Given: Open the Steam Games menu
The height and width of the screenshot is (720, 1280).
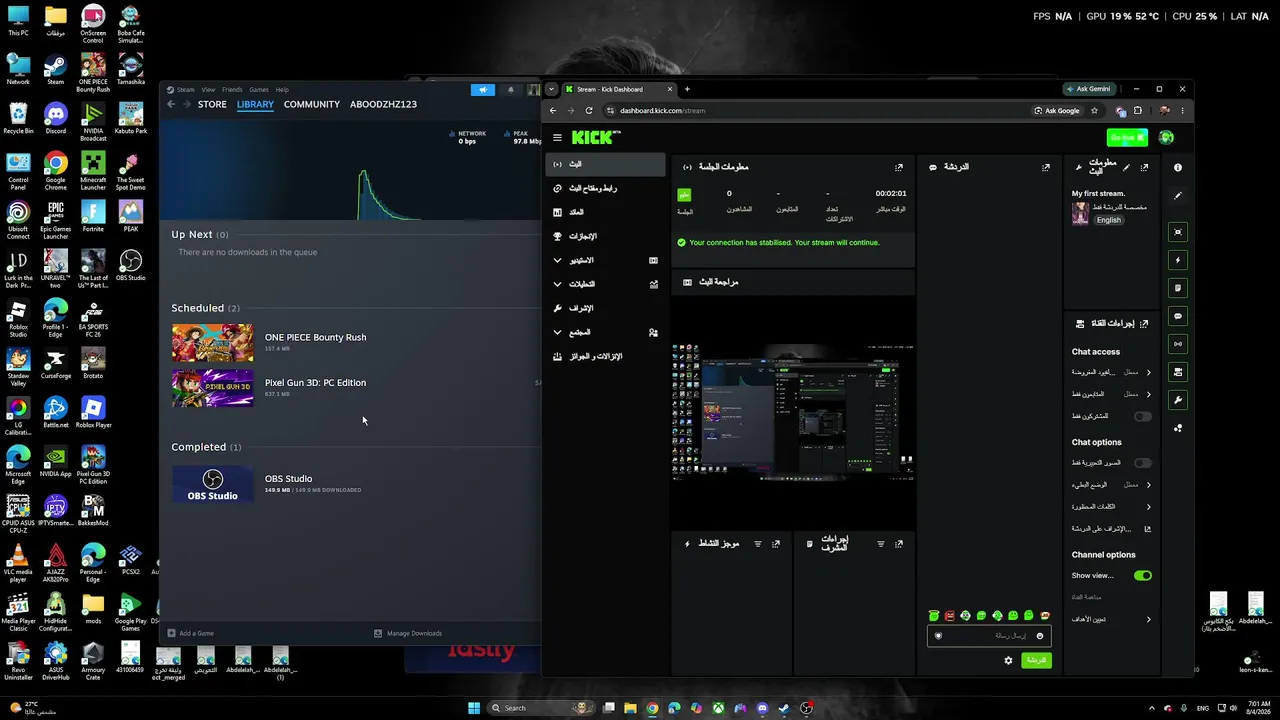Looking at the screenshot, I should click(x=259, y=90).
